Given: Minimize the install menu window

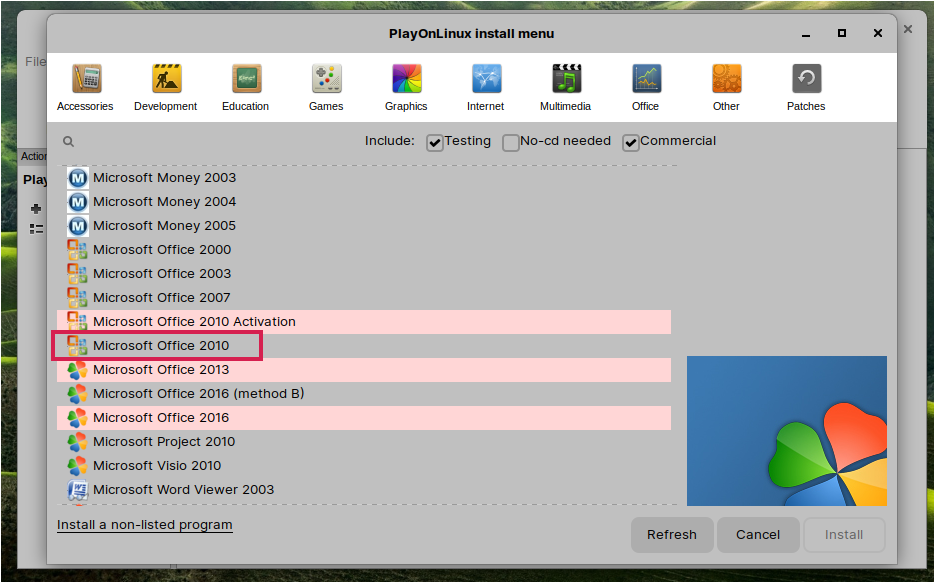Looking at the screenshot, I should point(806,35).
